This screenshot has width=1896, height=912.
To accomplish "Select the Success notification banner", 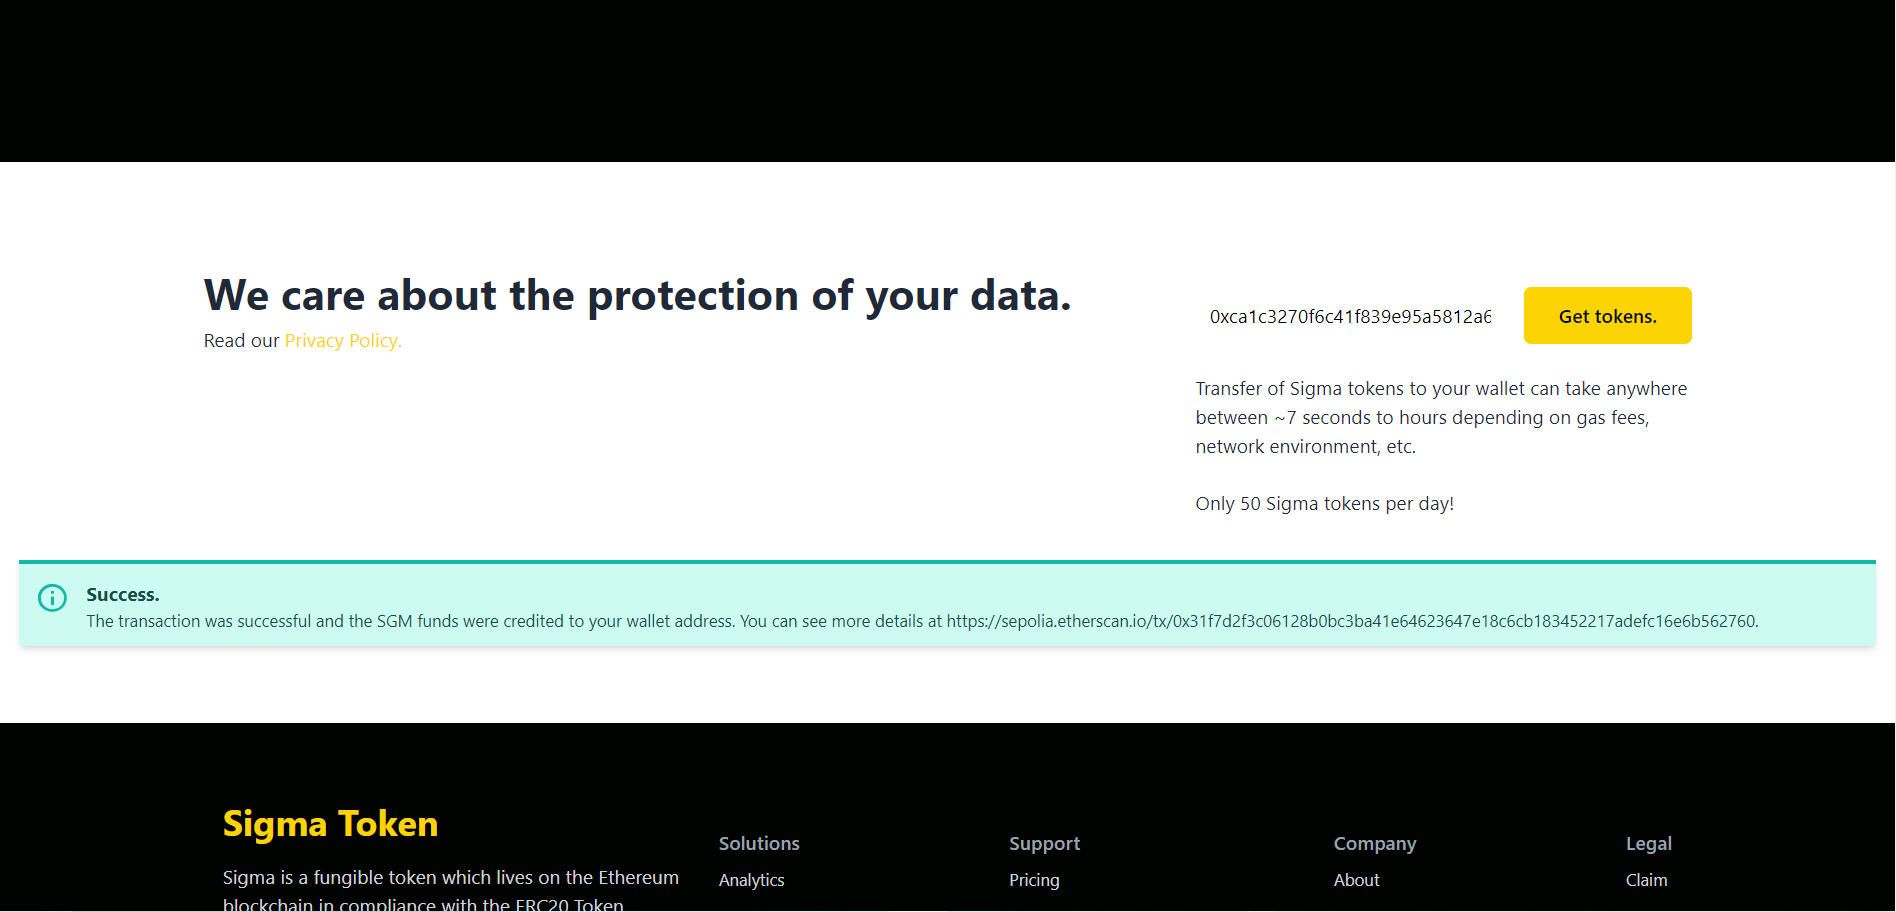I will (x=948, y=604).
